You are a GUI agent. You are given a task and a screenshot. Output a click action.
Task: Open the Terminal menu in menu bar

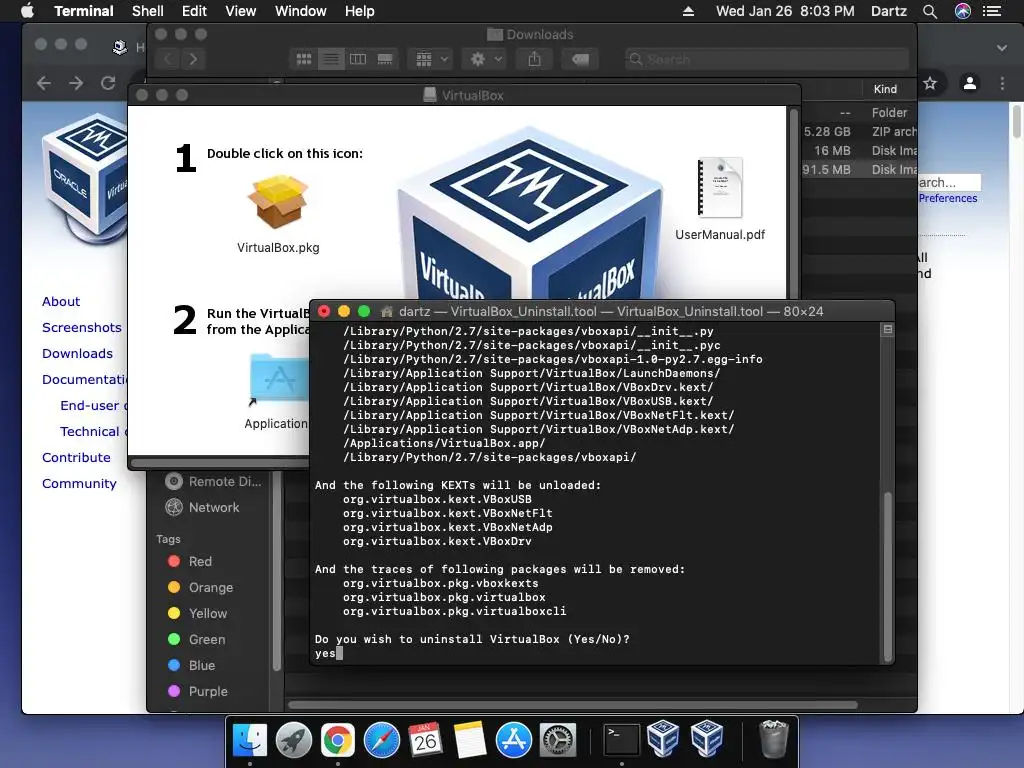coord(84,11)
